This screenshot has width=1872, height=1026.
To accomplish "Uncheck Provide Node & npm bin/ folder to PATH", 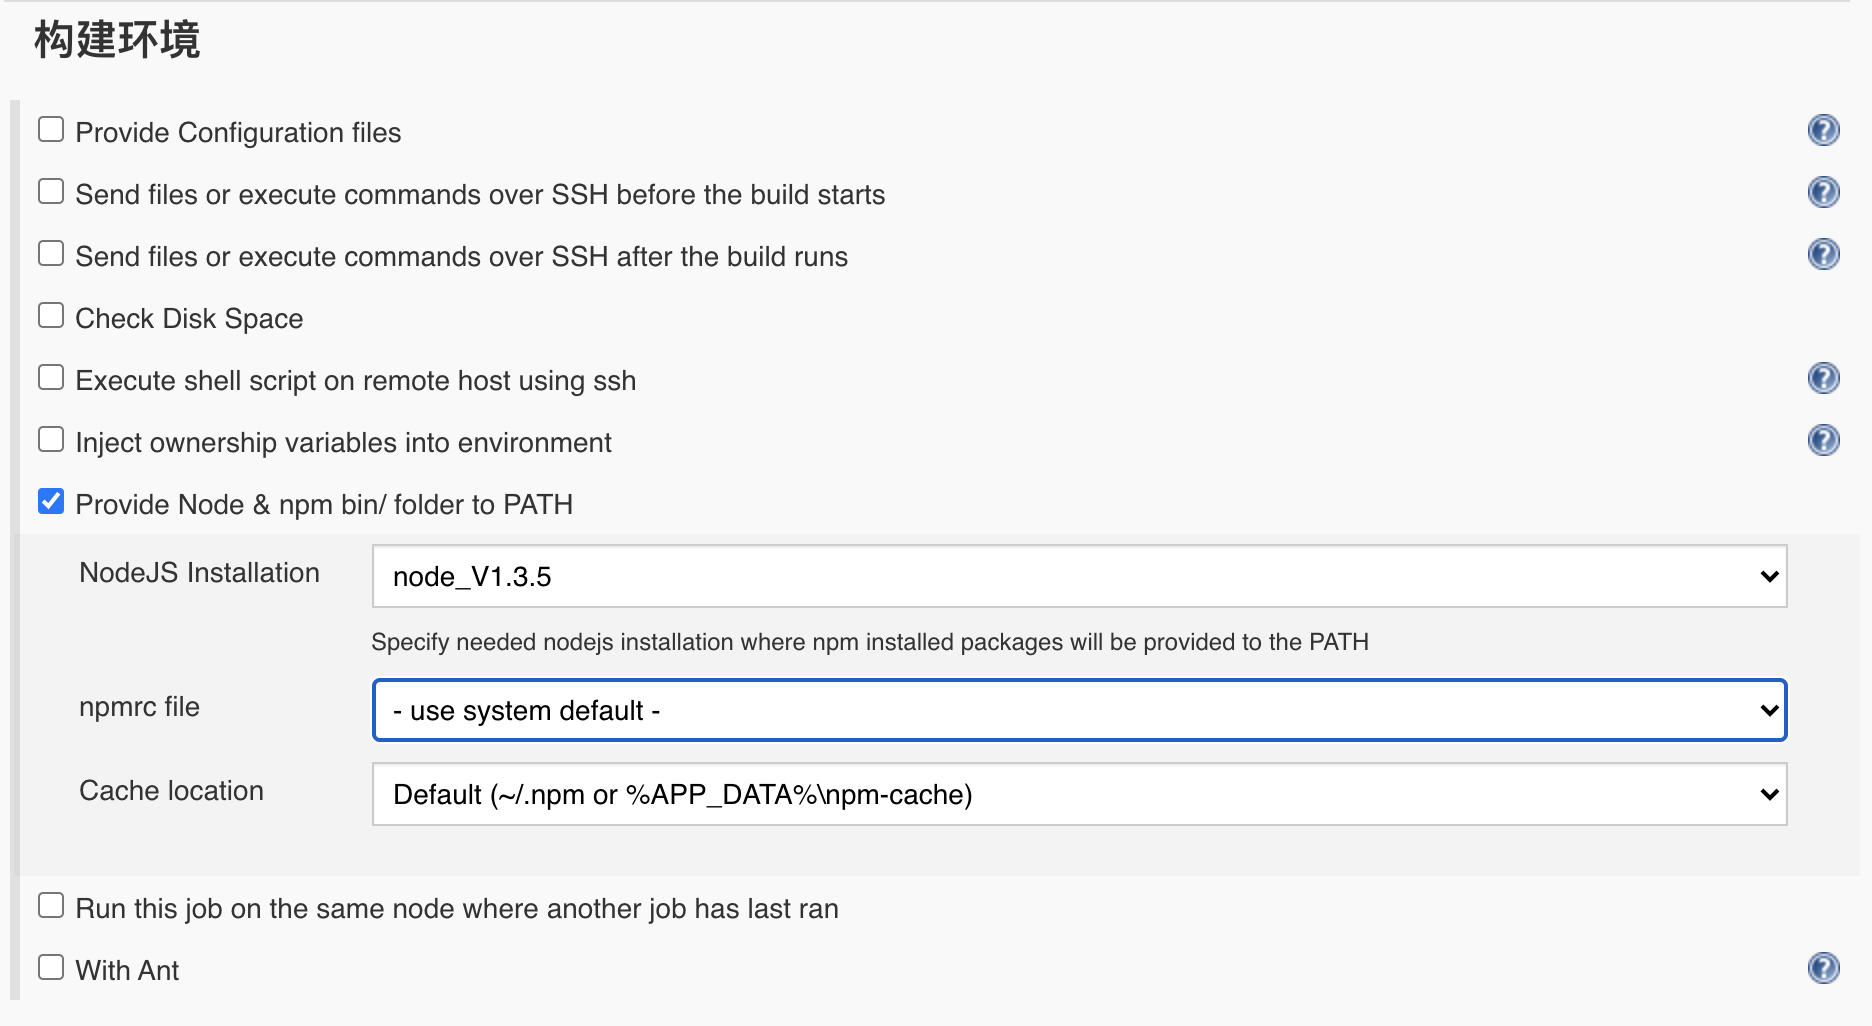I will click(x=51, y=502).
